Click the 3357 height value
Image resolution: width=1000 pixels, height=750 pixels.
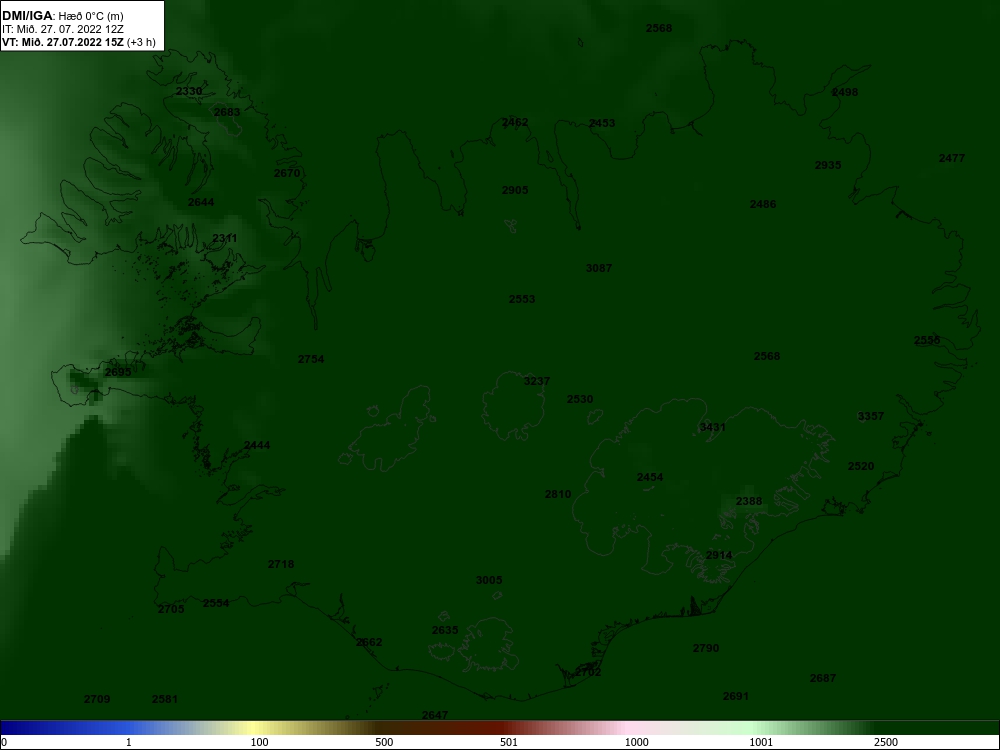871,416
